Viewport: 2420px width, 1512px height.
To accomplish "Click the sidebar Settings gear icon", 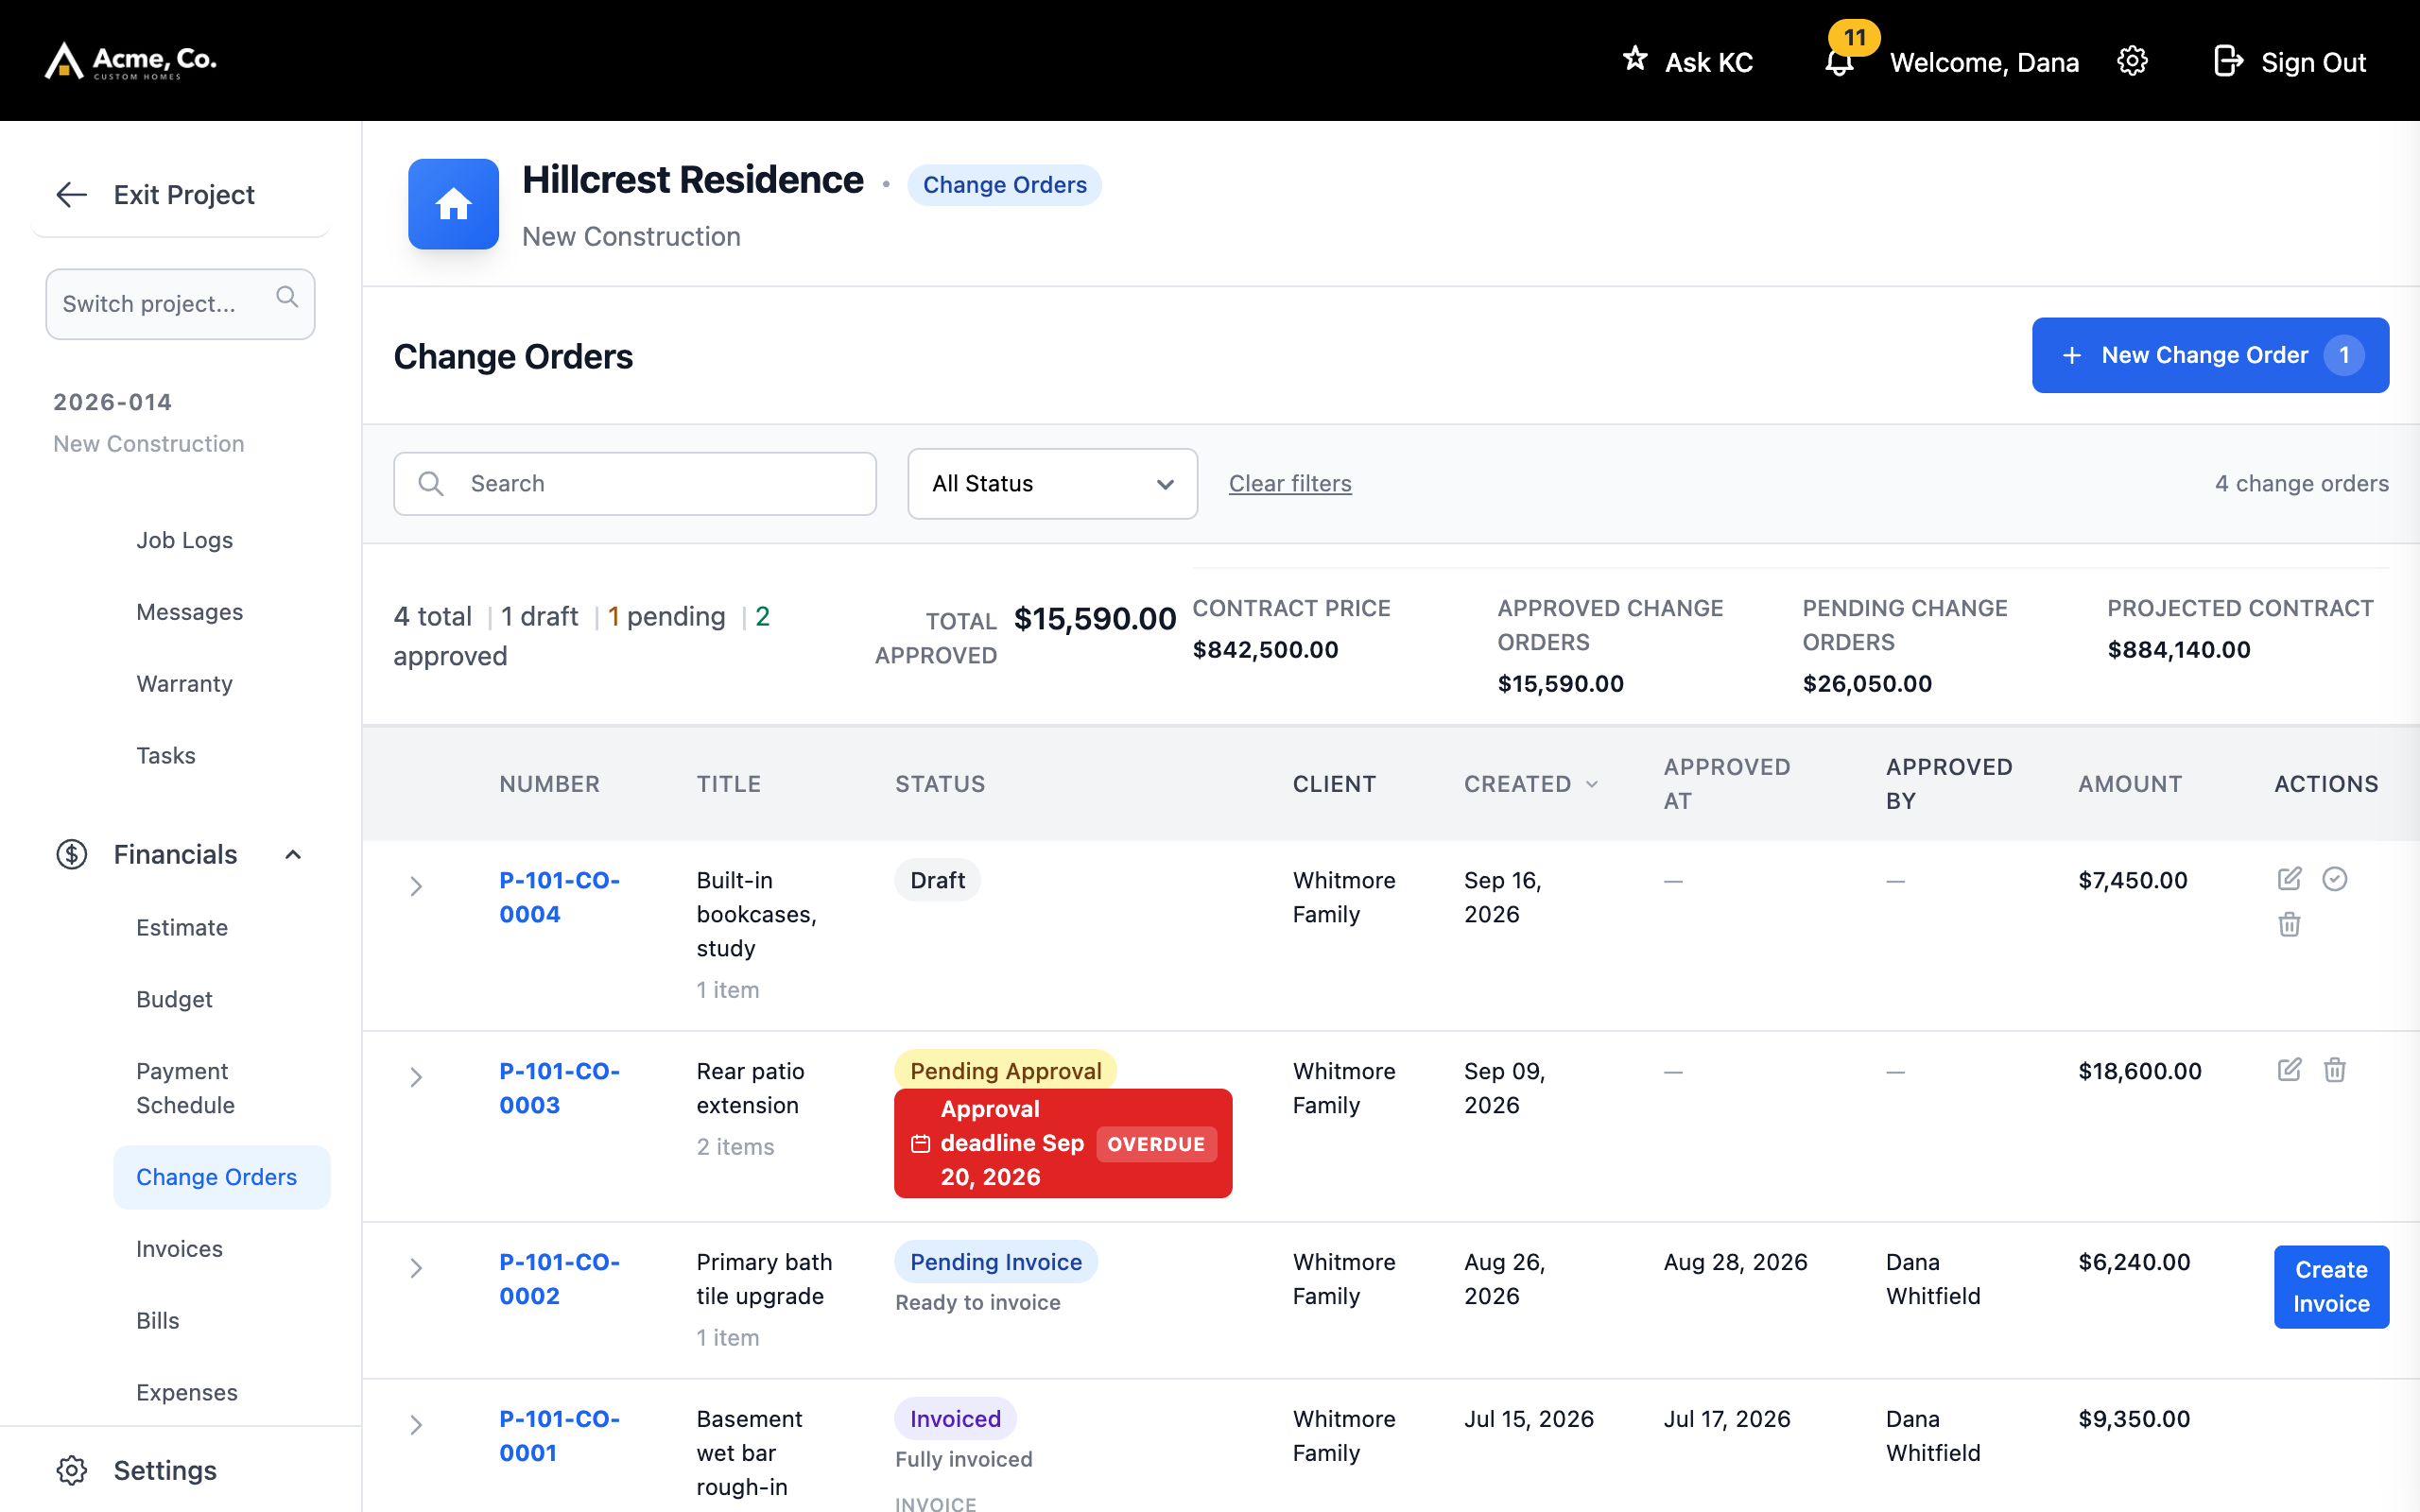I will [x=72, y=1470].
